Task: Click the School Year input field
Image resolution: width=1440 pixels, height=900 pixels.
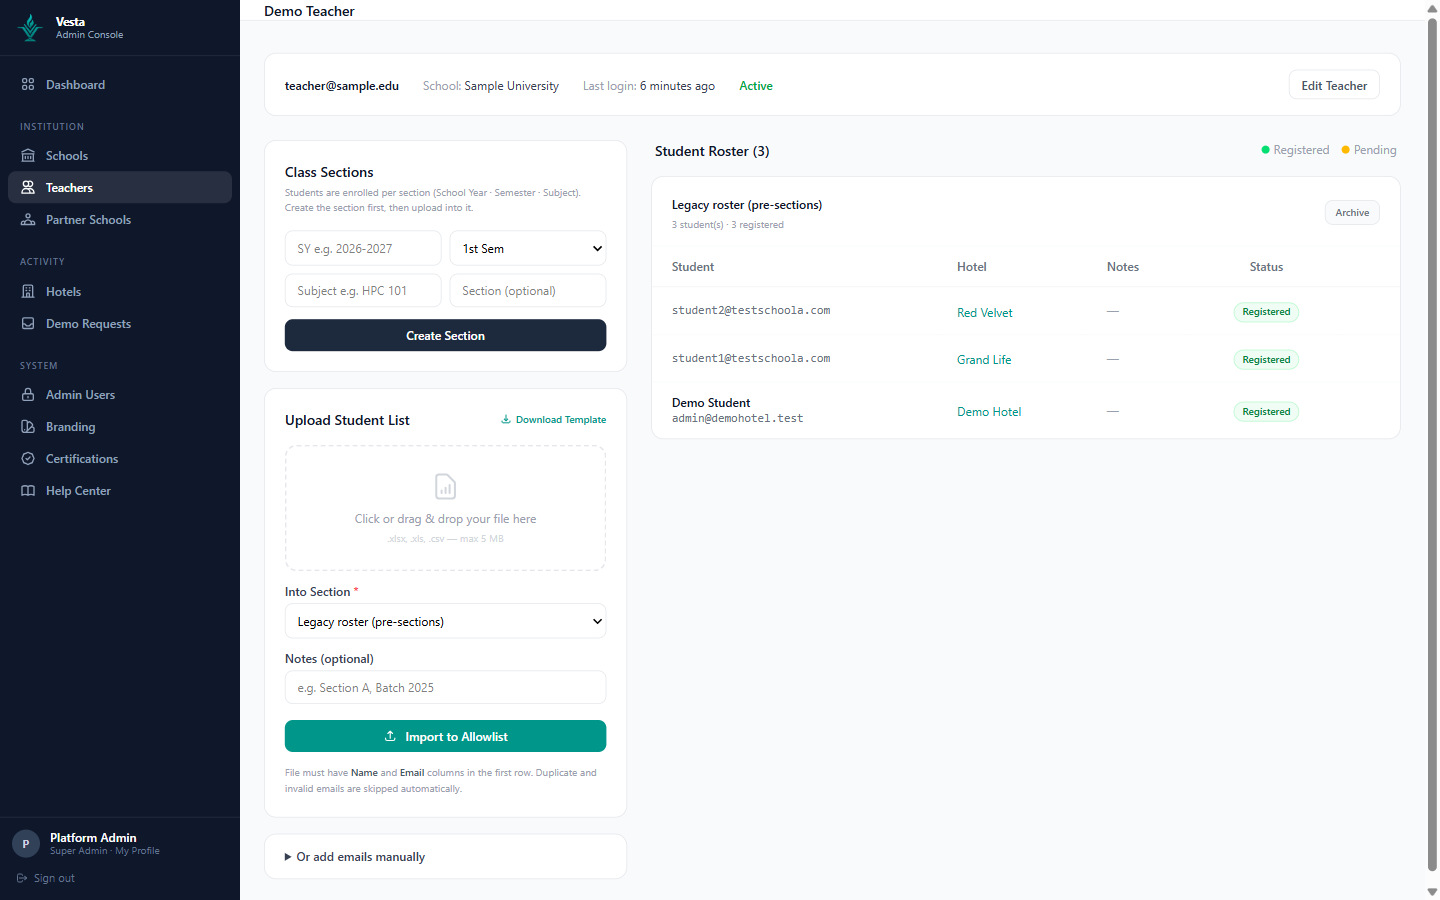Action: [x=363, y=249]
